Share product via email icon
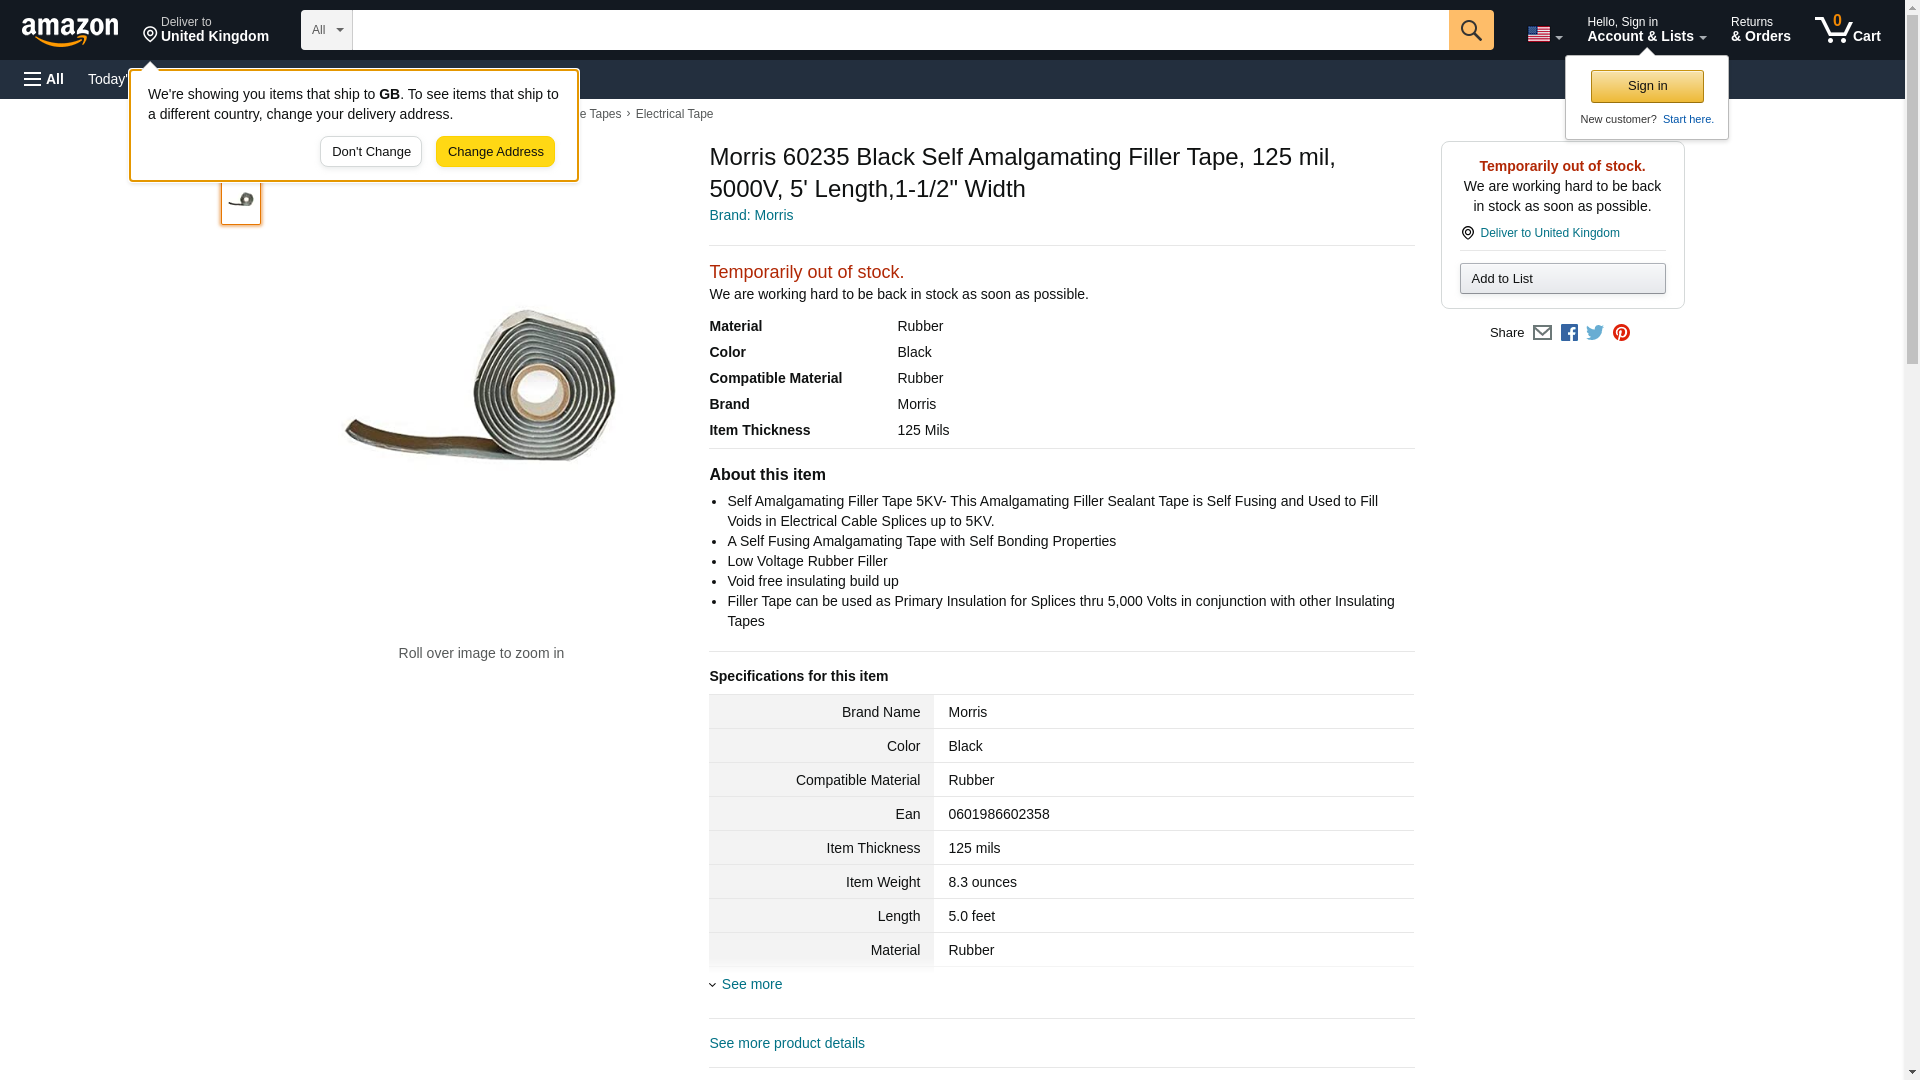Viewport: 1920px width, 1080px height. point(1542,333)
